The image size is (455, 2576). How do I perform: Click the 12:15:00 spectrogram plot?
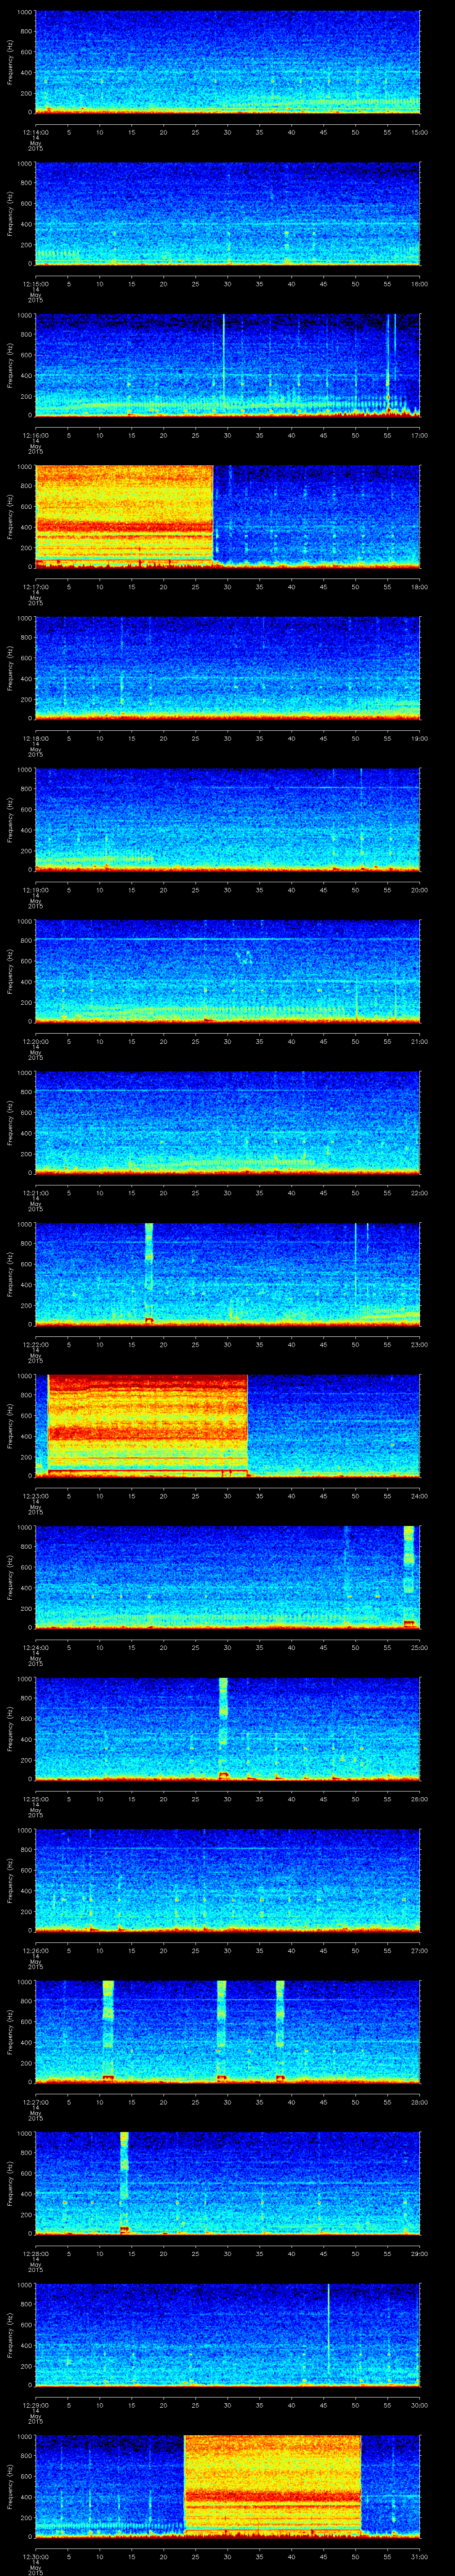coord(228,213)
